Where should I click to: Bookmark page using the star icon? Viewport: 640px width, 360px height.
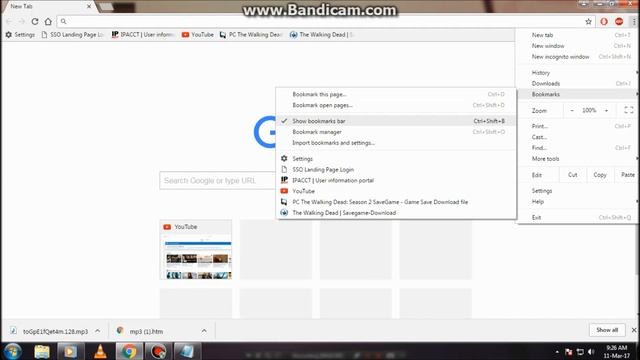(588, 22)
